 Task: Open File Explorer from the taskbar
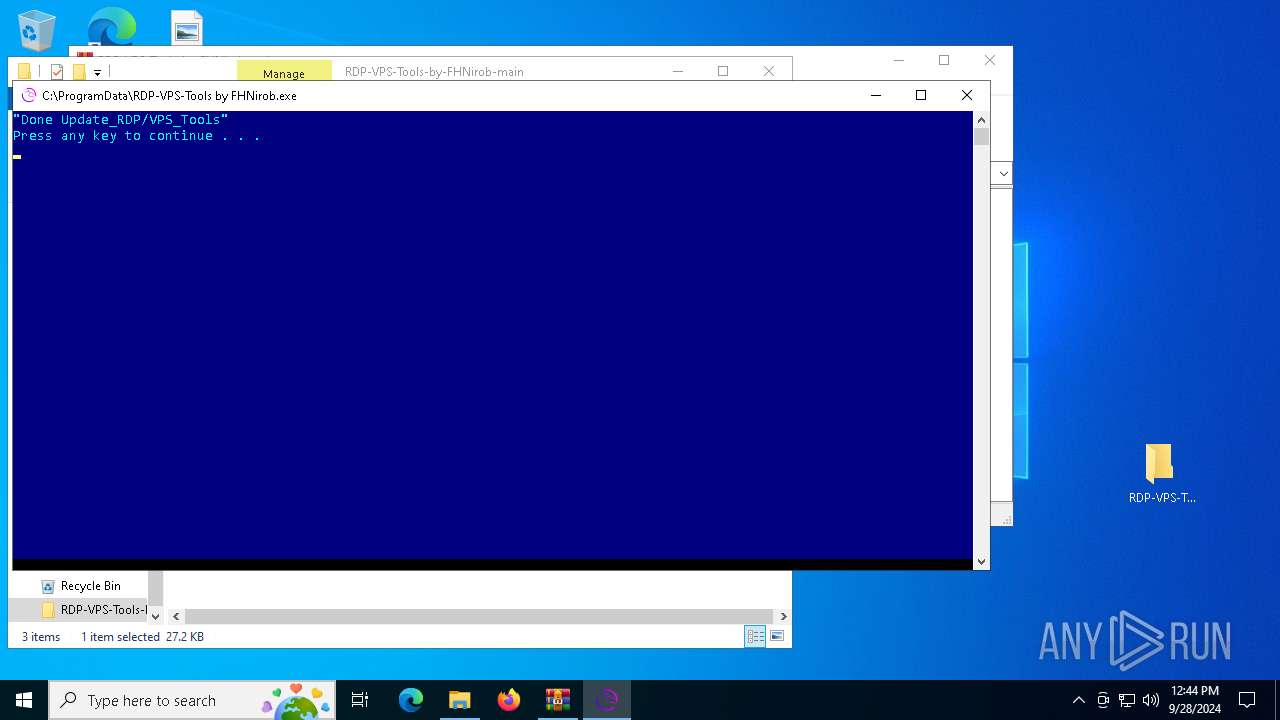click(x=460, y=700)
